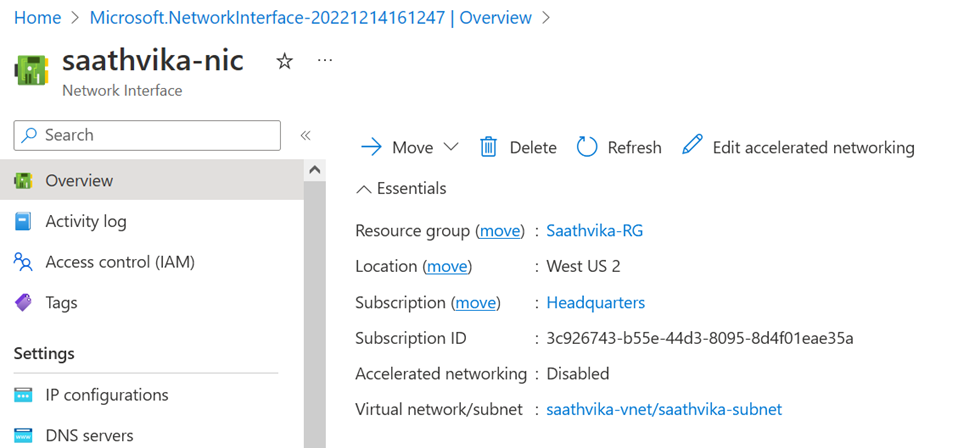Open the Saathvika-RG resource group link
This screenshot has height=448, width=975.
tap(594, 231)
